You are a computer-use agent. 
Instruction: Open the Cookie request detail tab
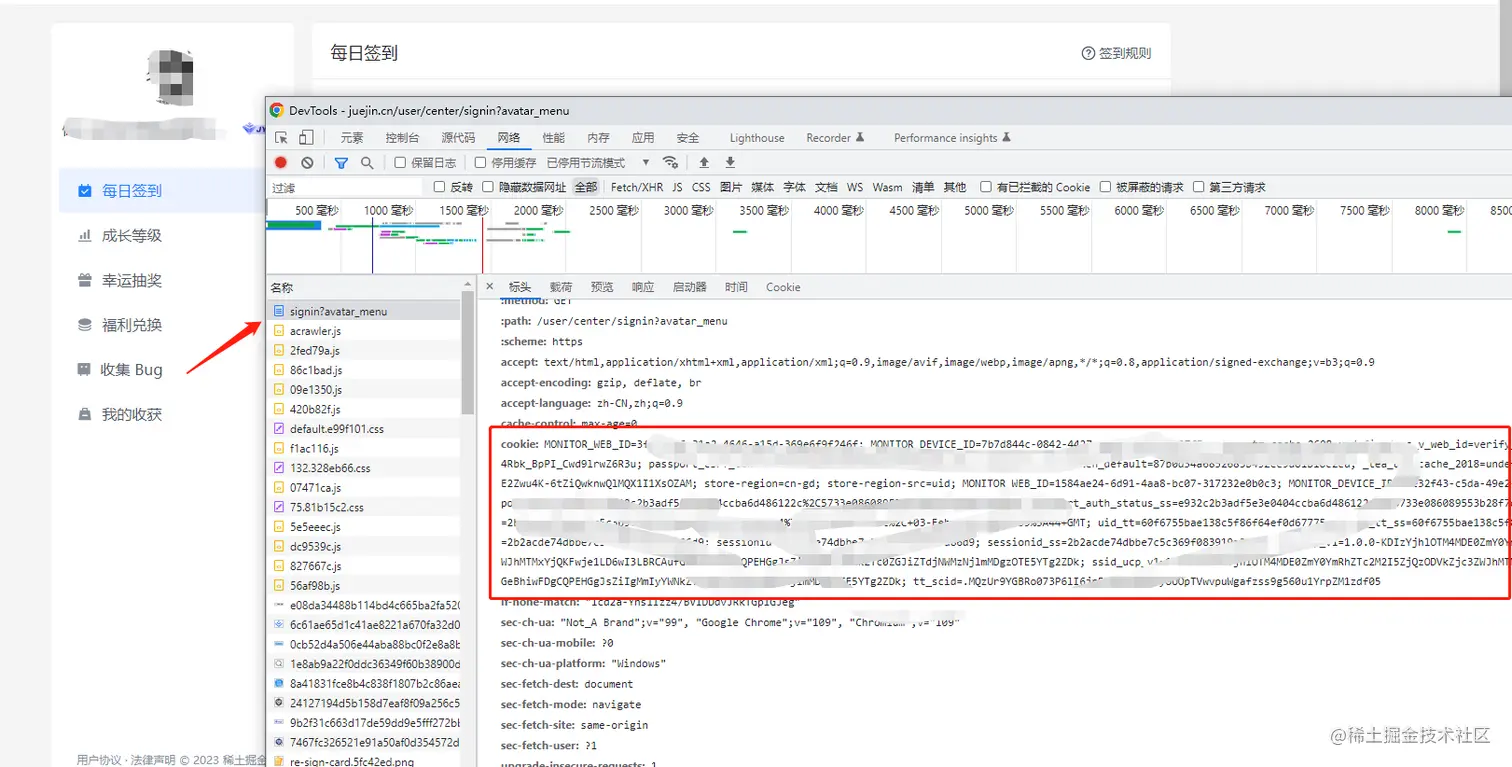point(783,287)
